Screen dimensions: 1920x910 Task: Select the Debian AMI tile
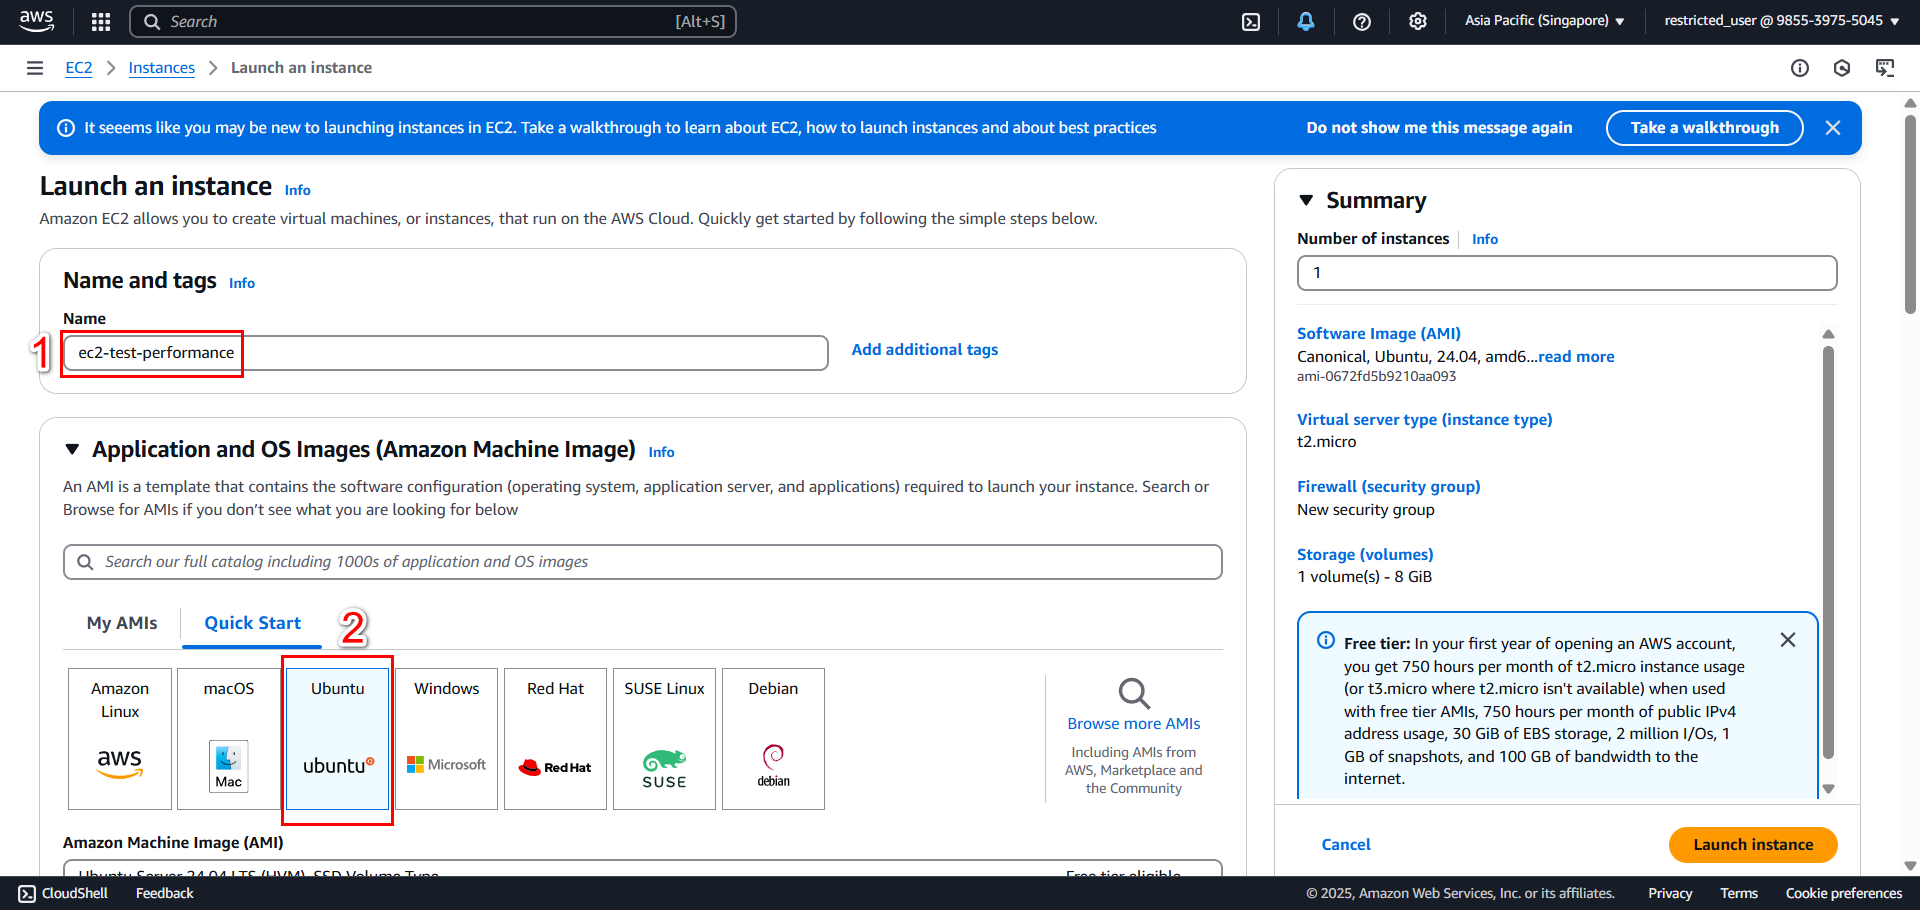click(x=773, y=739)
